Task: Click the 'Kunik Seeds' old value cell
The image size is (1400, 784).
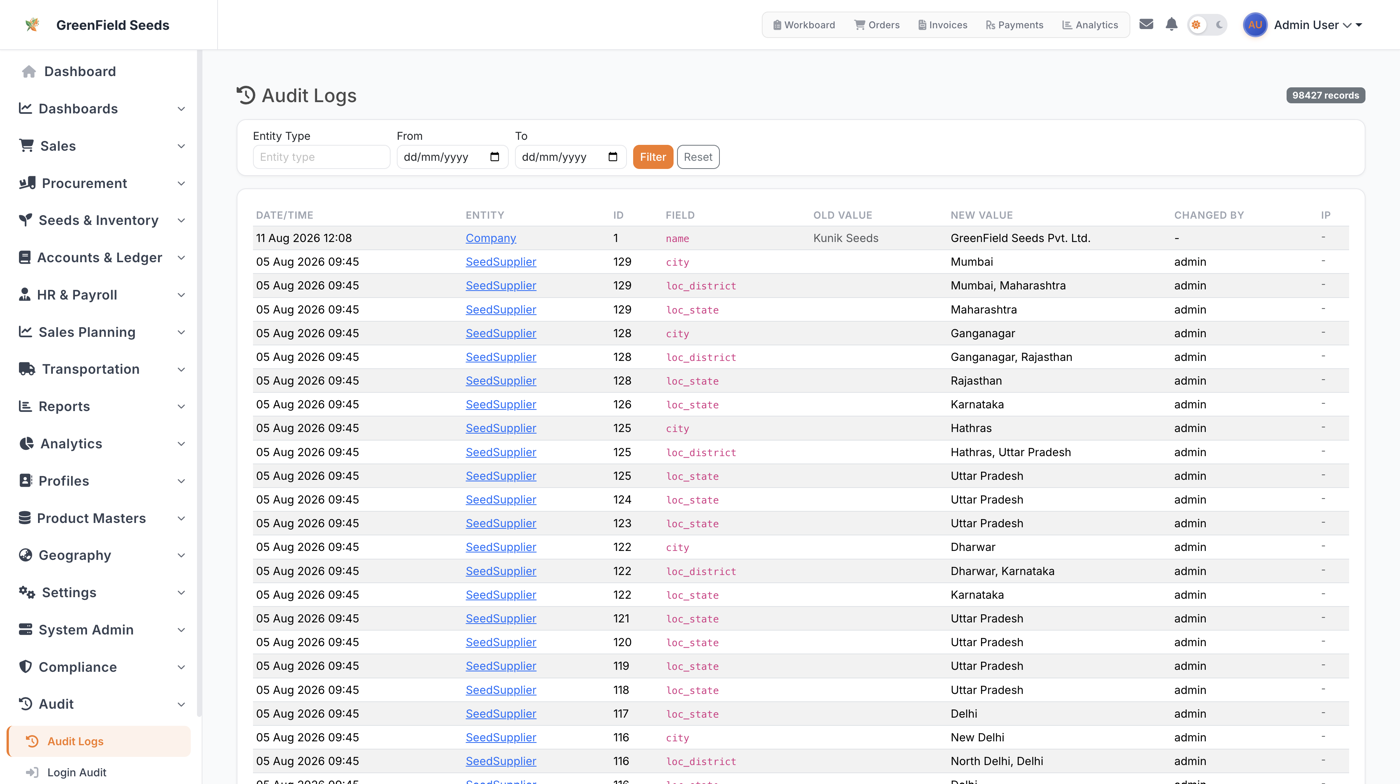Action: pos(846,238)
